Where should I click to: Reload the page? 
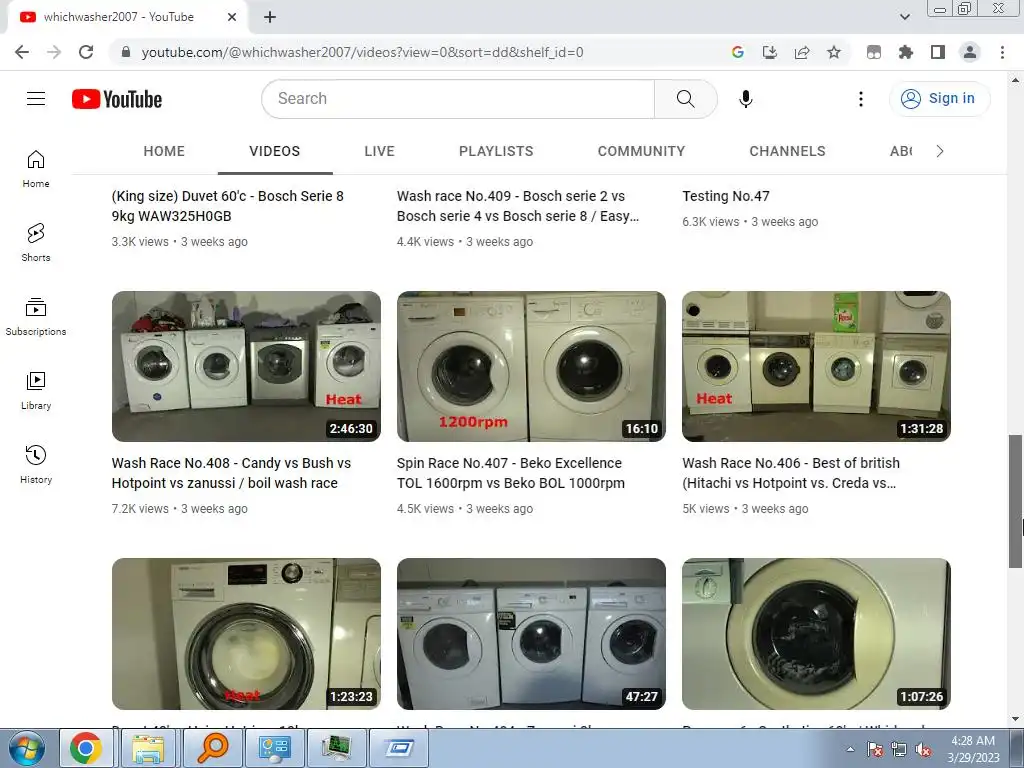(x=86, y=52)
